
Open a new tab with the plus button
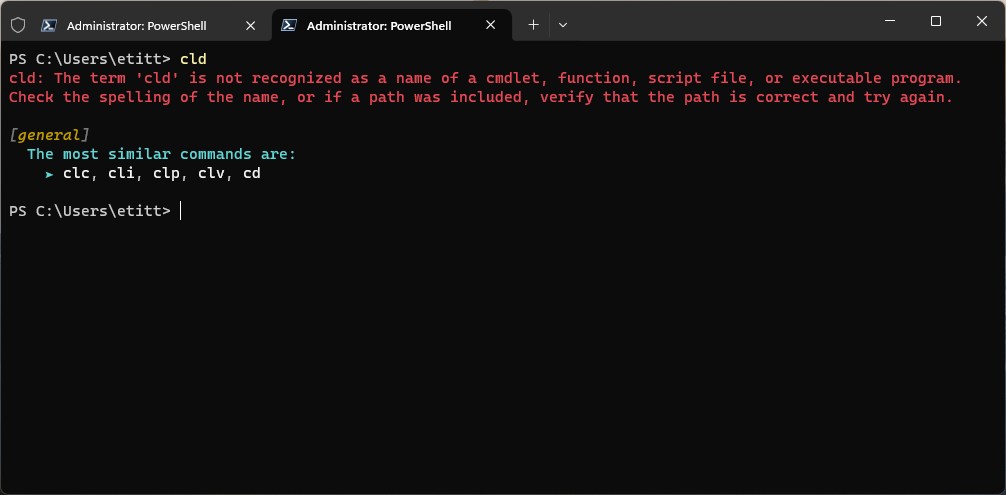point(533,25)
